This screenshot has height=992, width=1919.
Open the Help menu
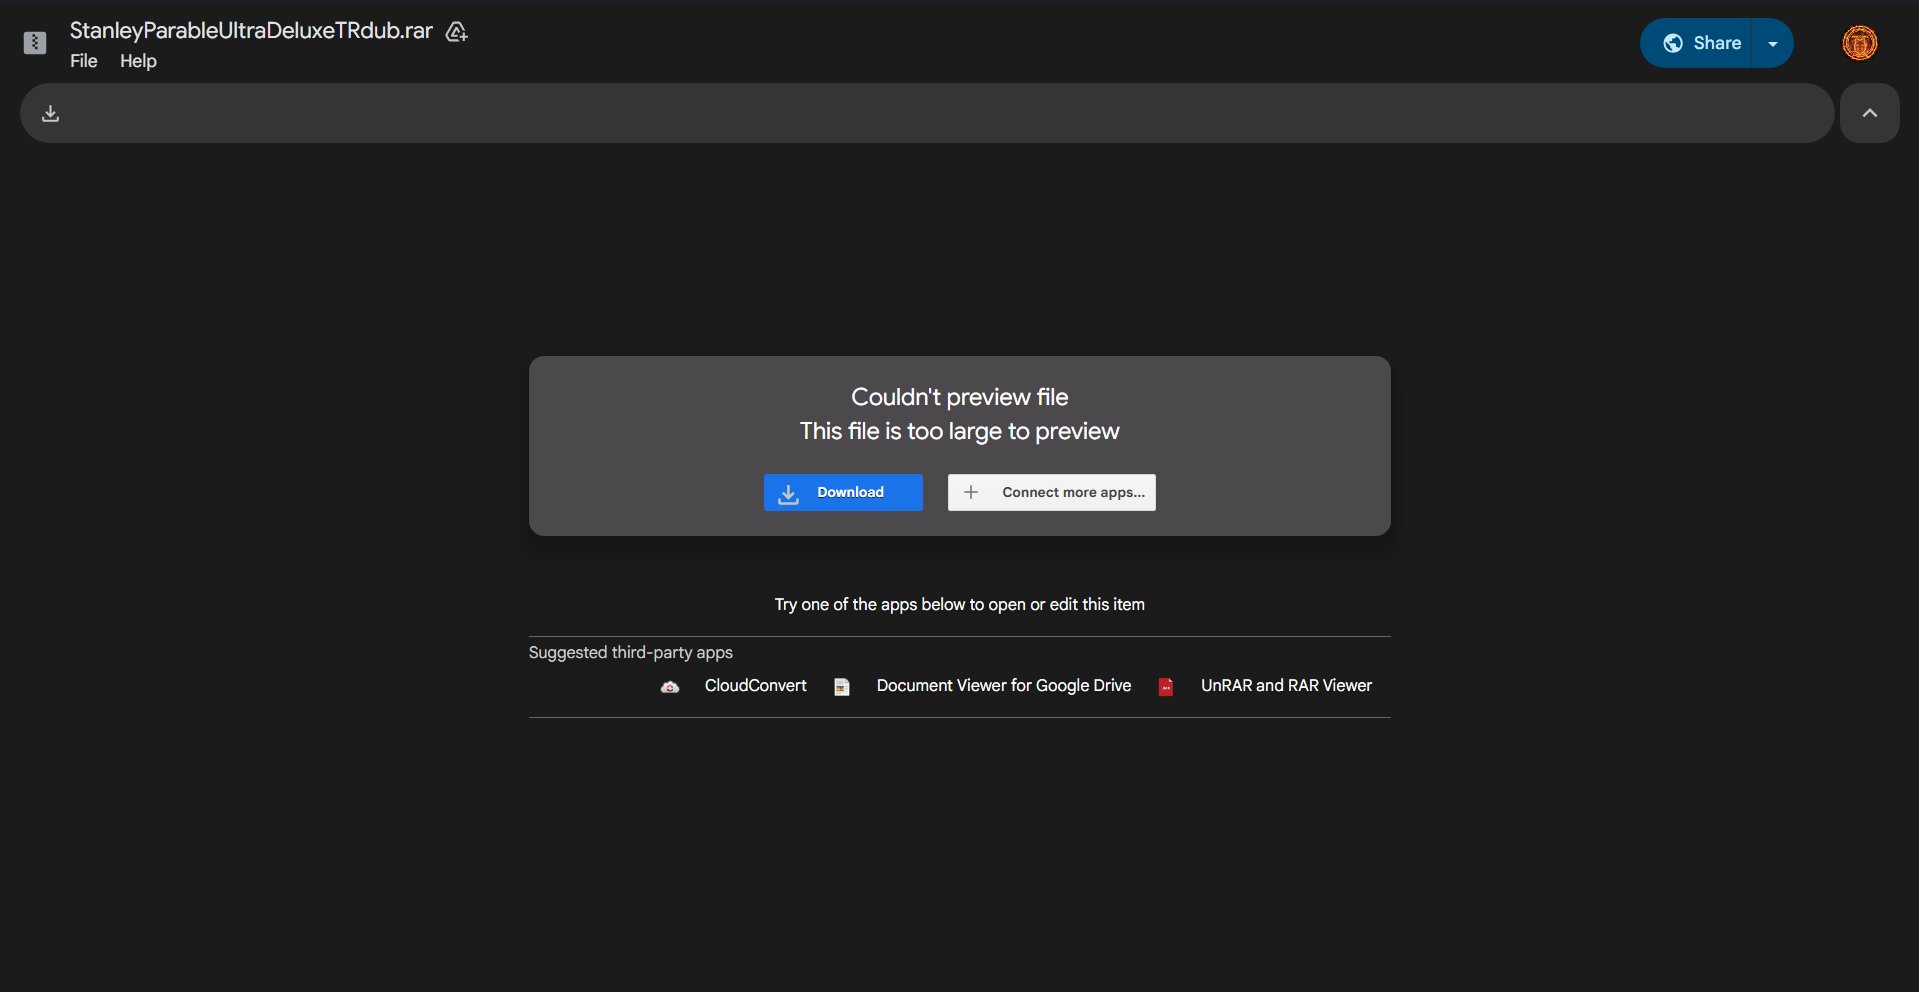click(x=138, y=61)
